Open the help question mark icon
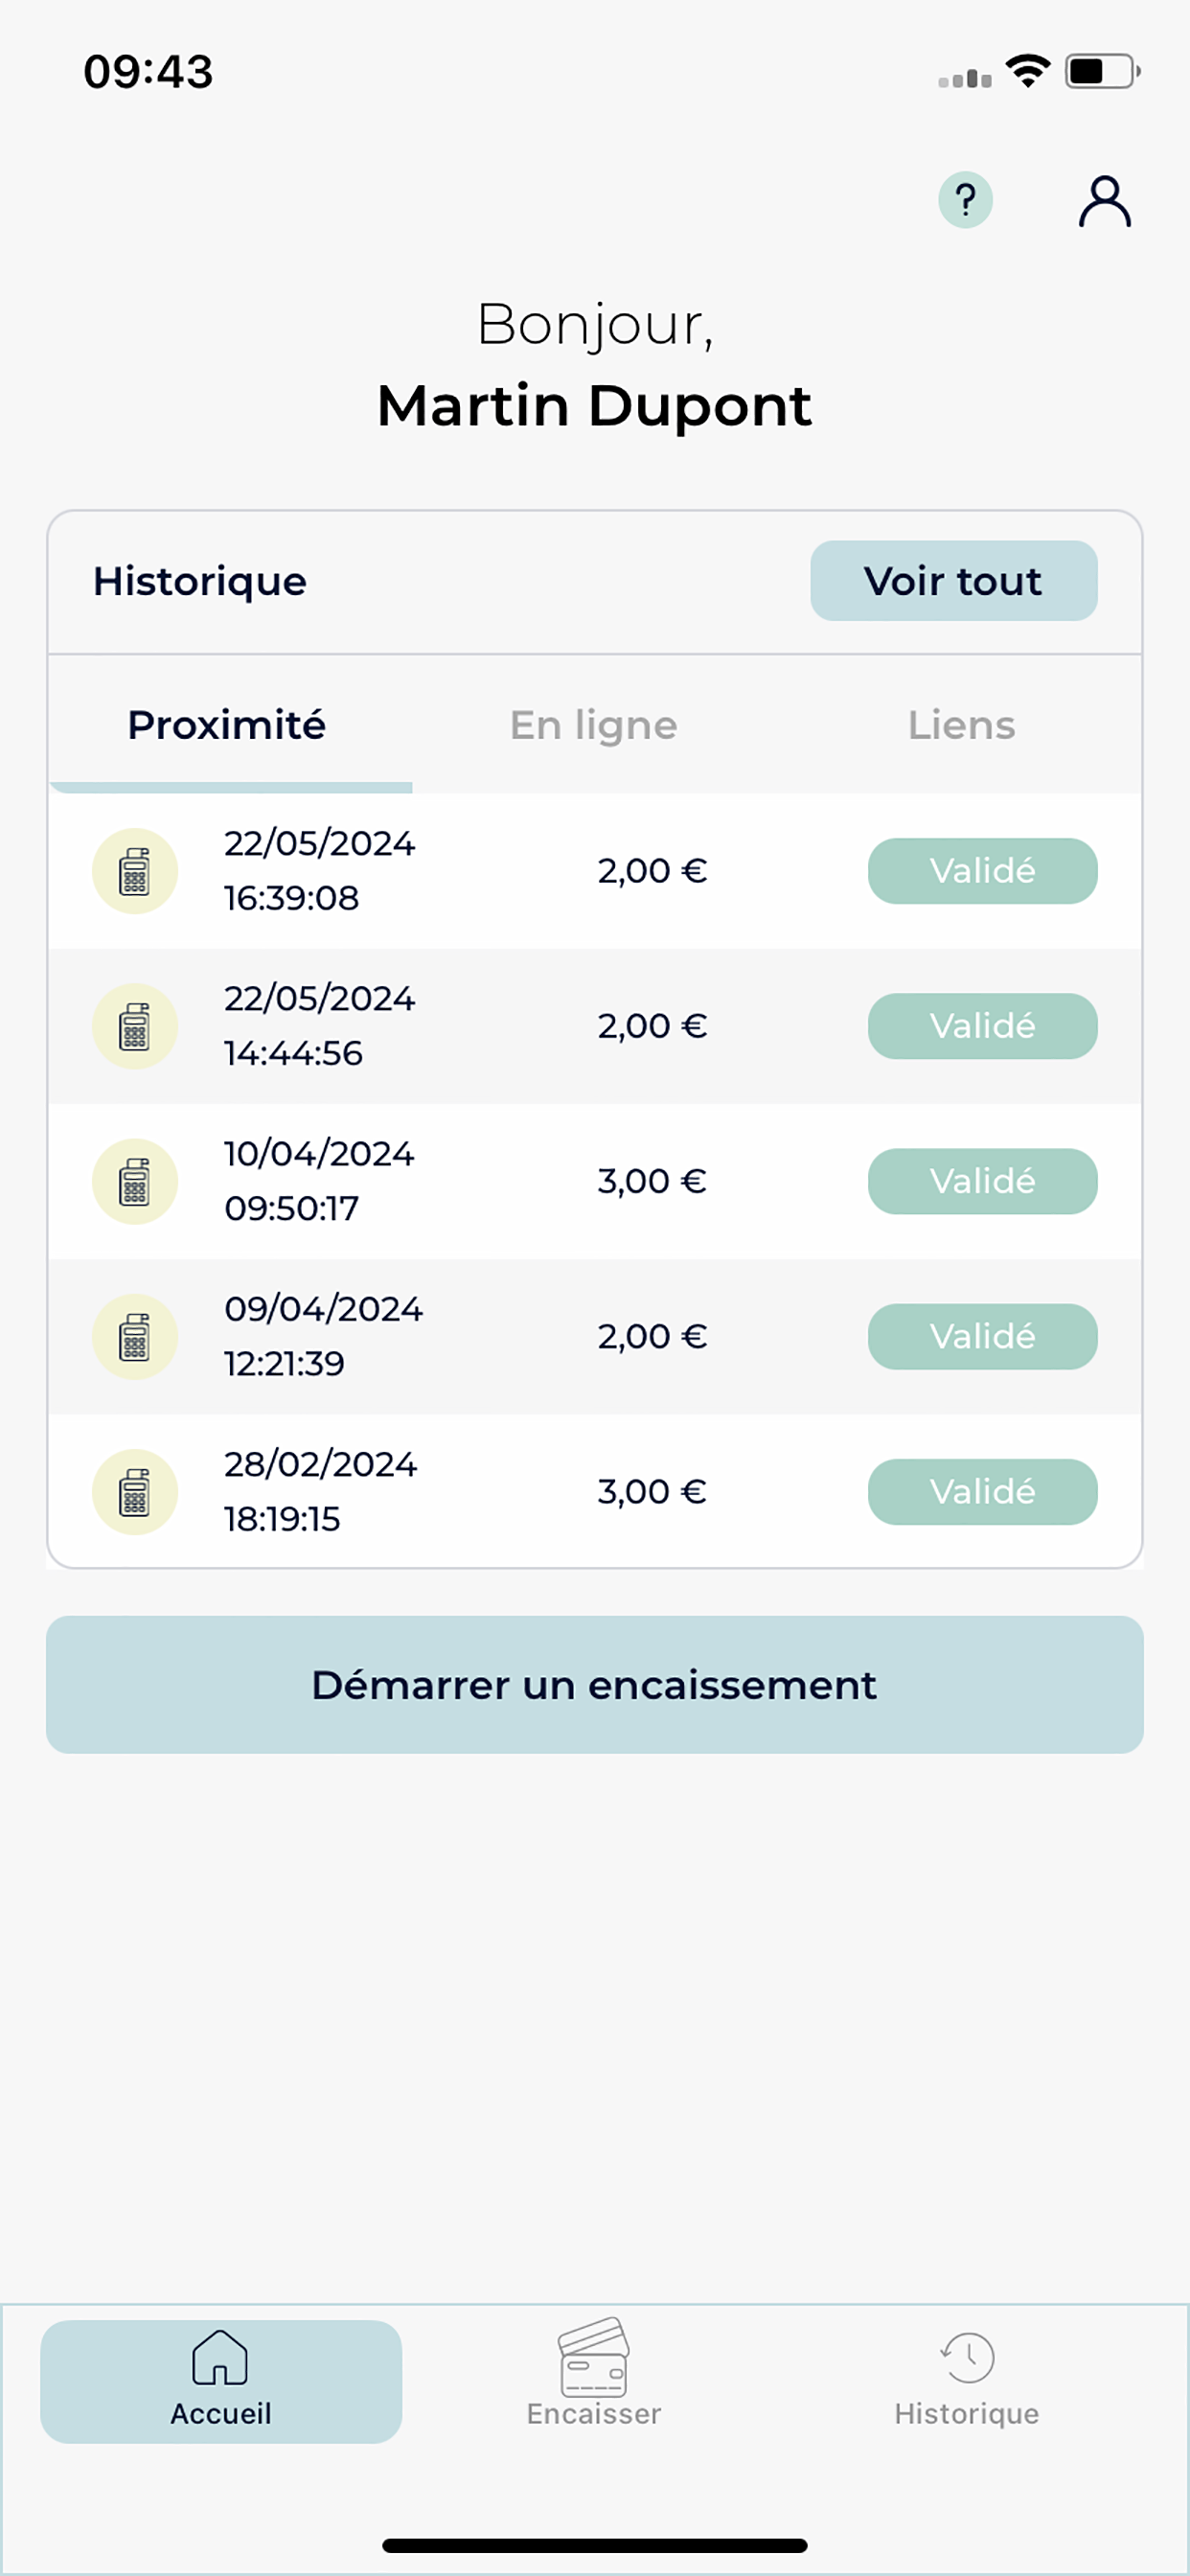Image resolution: width=1190 pixels, height=2576 pixels. (x=965, y=200)
